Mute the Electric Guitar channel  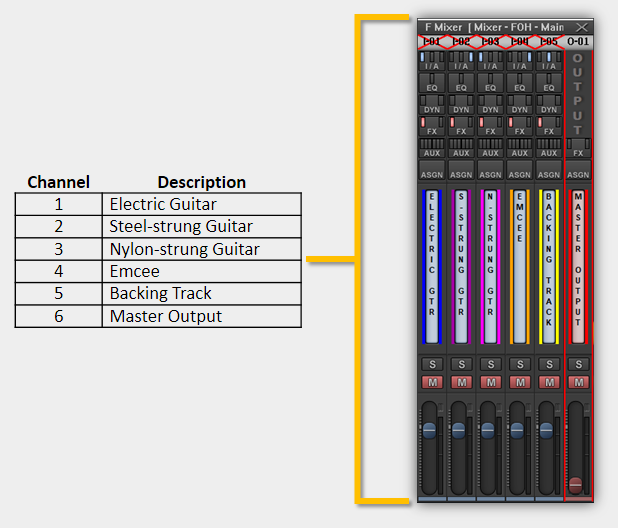(x=432, y=382)
